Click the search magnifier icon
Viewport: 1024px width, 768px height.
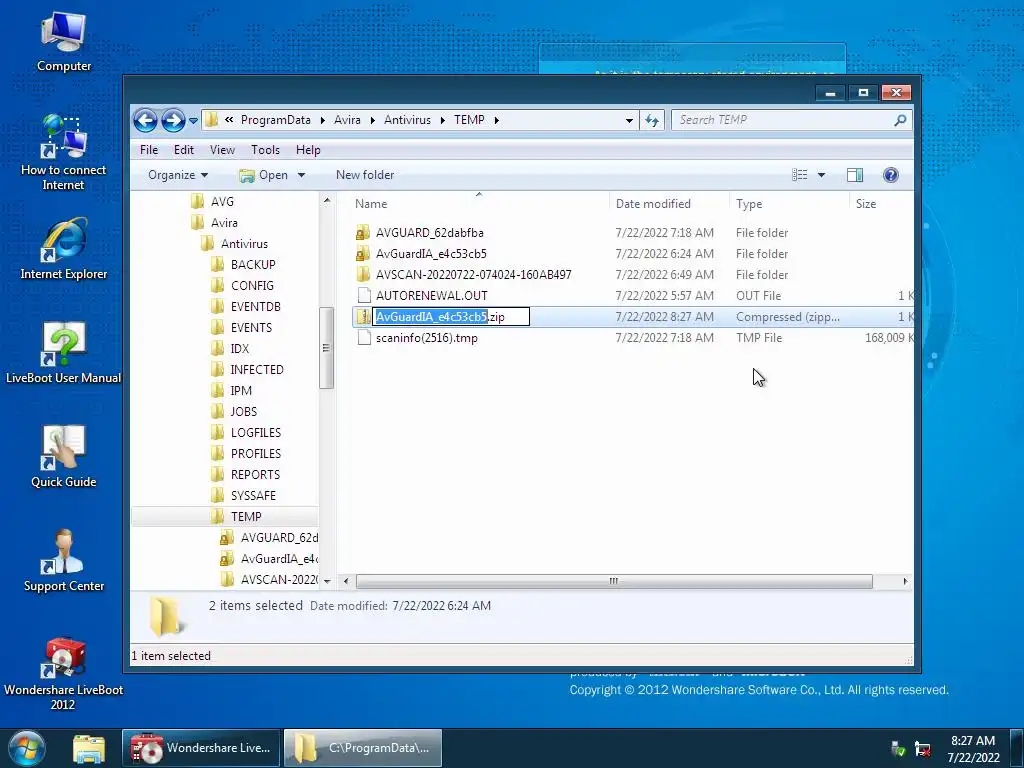pos(900,120)
